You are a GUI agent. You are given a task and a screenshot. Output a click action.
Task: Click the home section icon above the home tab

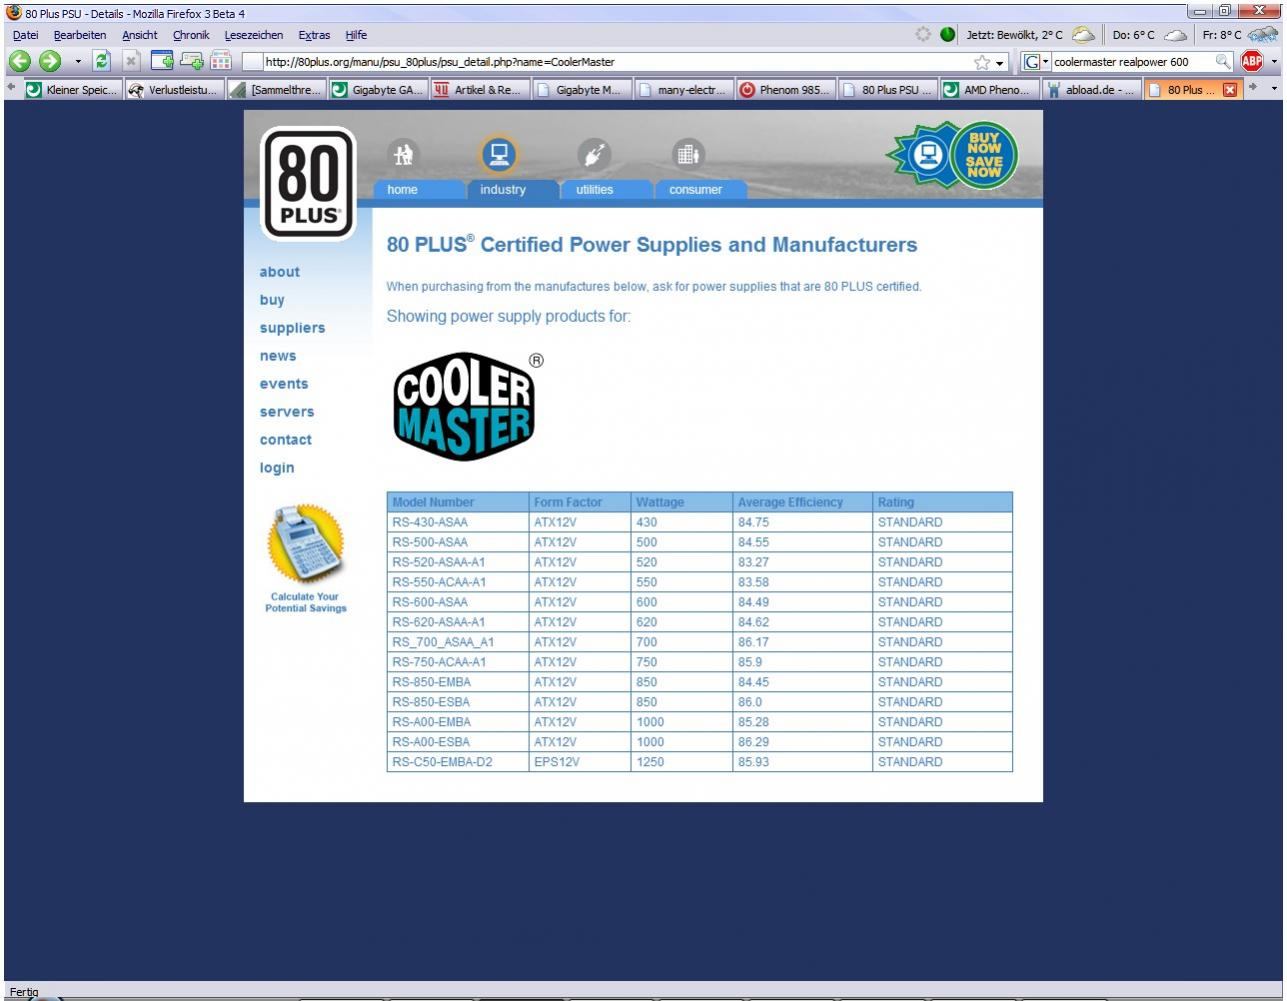pos(404,154)
